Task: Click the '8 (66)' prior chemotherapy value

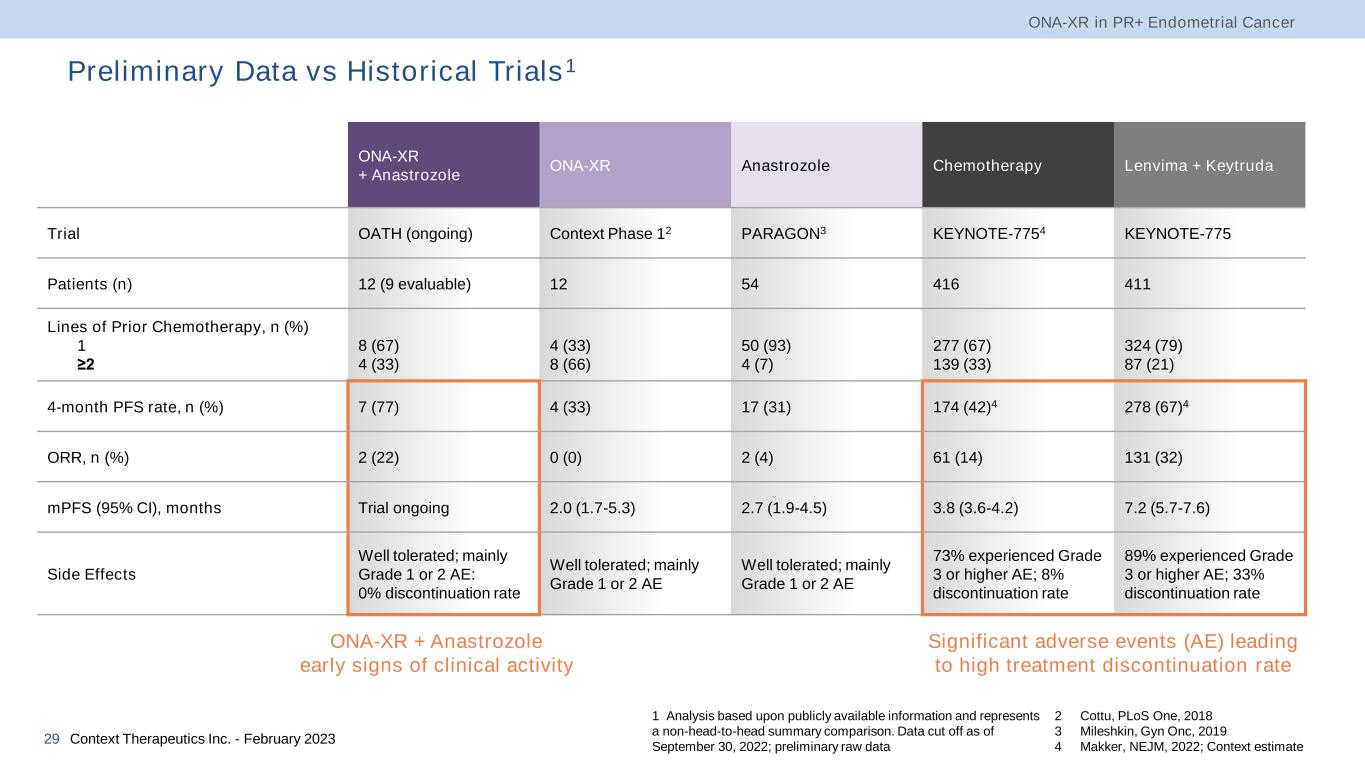Action: (x=571, y=363)
